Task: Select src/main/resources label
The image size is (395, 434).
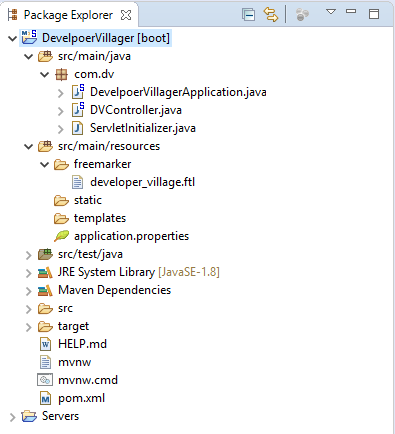Action: 109,146
